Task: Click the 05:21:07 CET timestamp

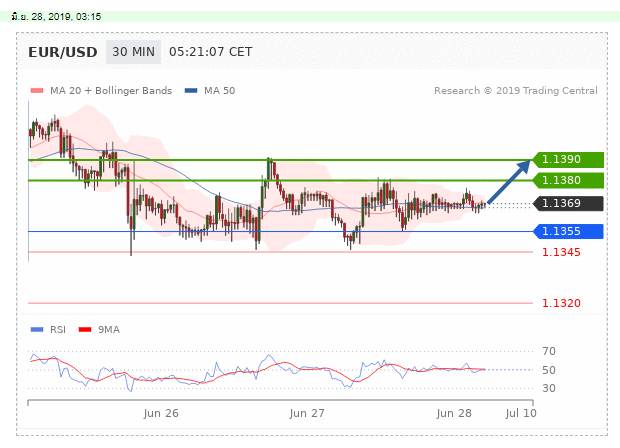Action: point(210,52)
